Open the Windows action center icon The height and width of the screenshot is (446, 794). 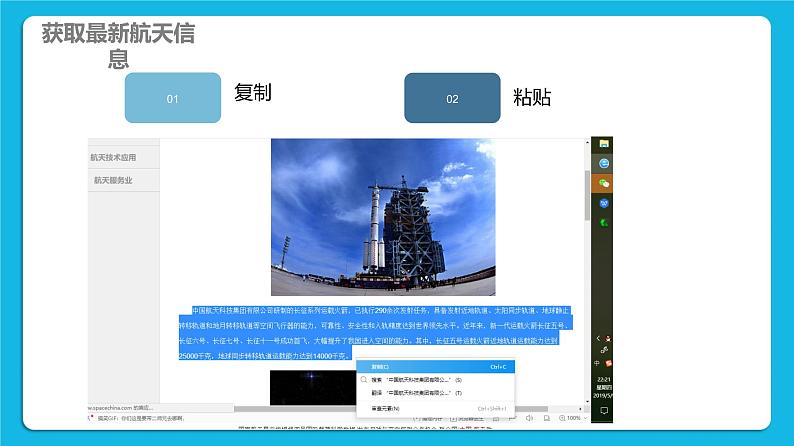coord(604,411)
